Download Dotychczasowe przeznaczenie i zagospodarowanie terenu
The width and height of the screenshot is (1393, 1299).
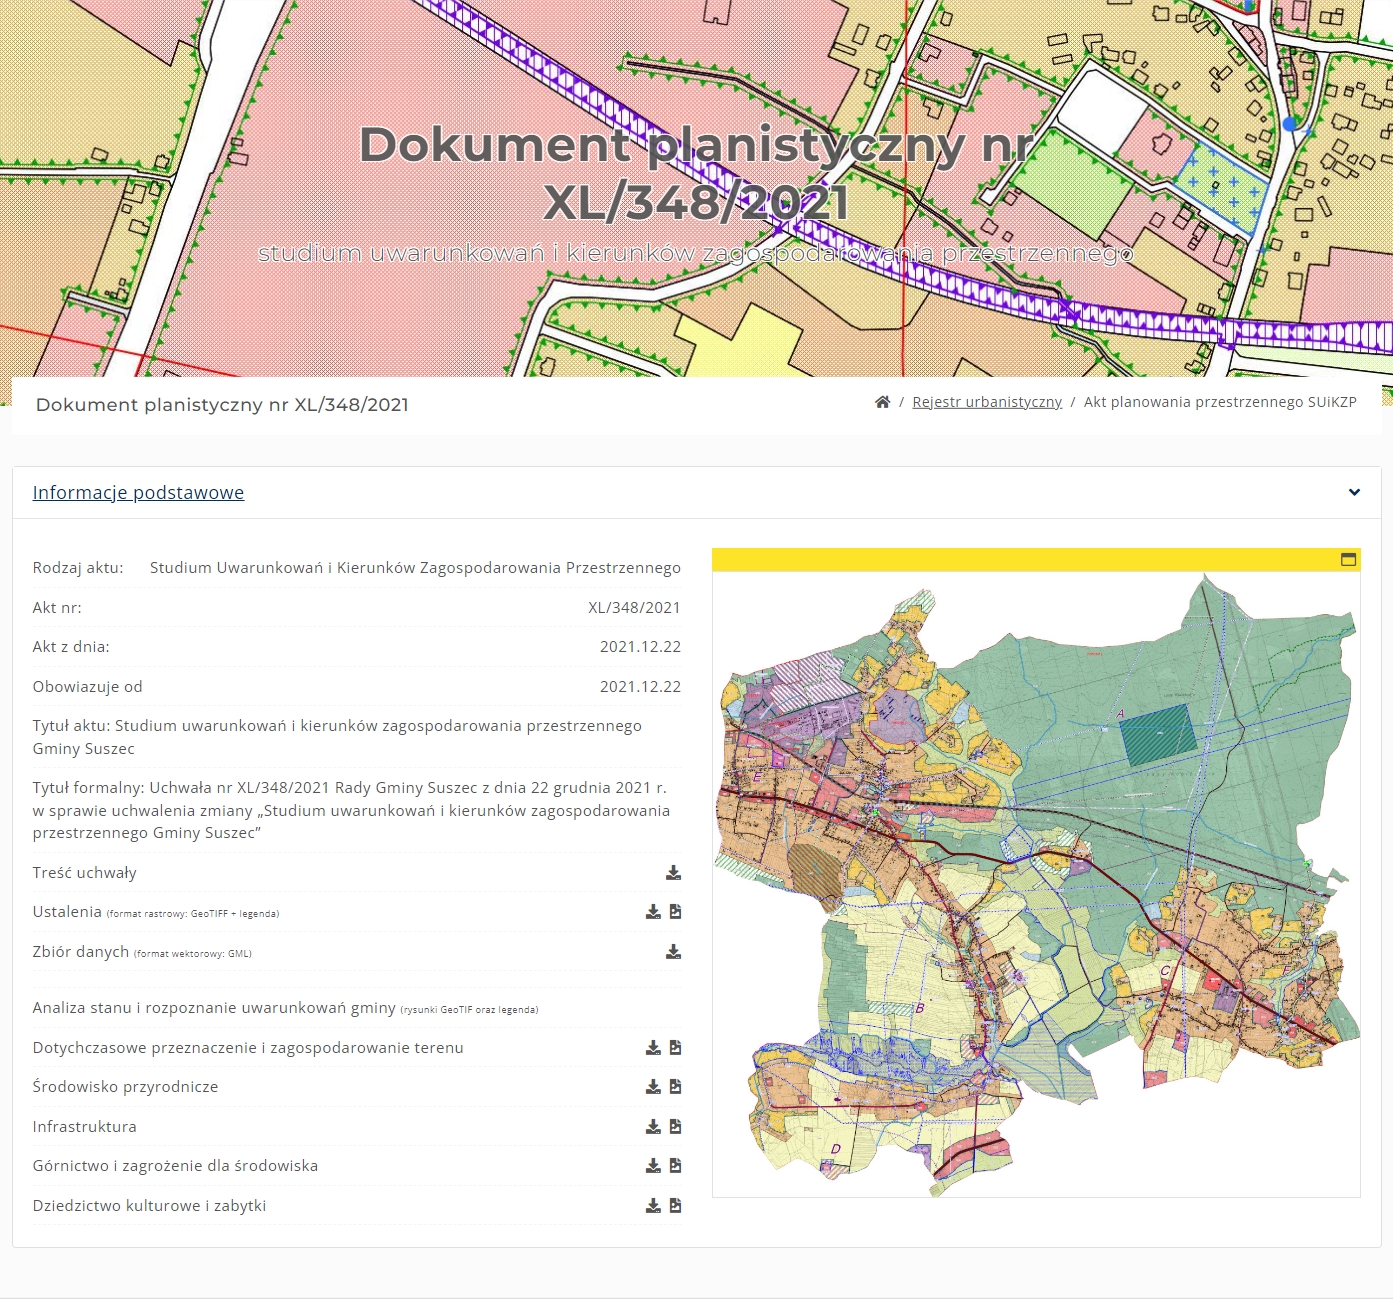tap(653, 1048)
